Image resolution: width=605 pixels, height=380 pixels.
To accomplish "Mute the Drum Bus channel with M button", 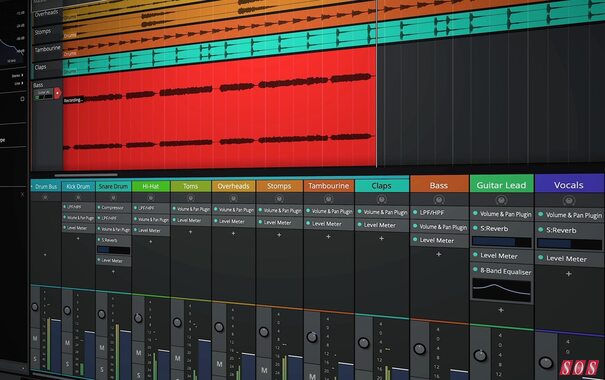I will [35, 338].
